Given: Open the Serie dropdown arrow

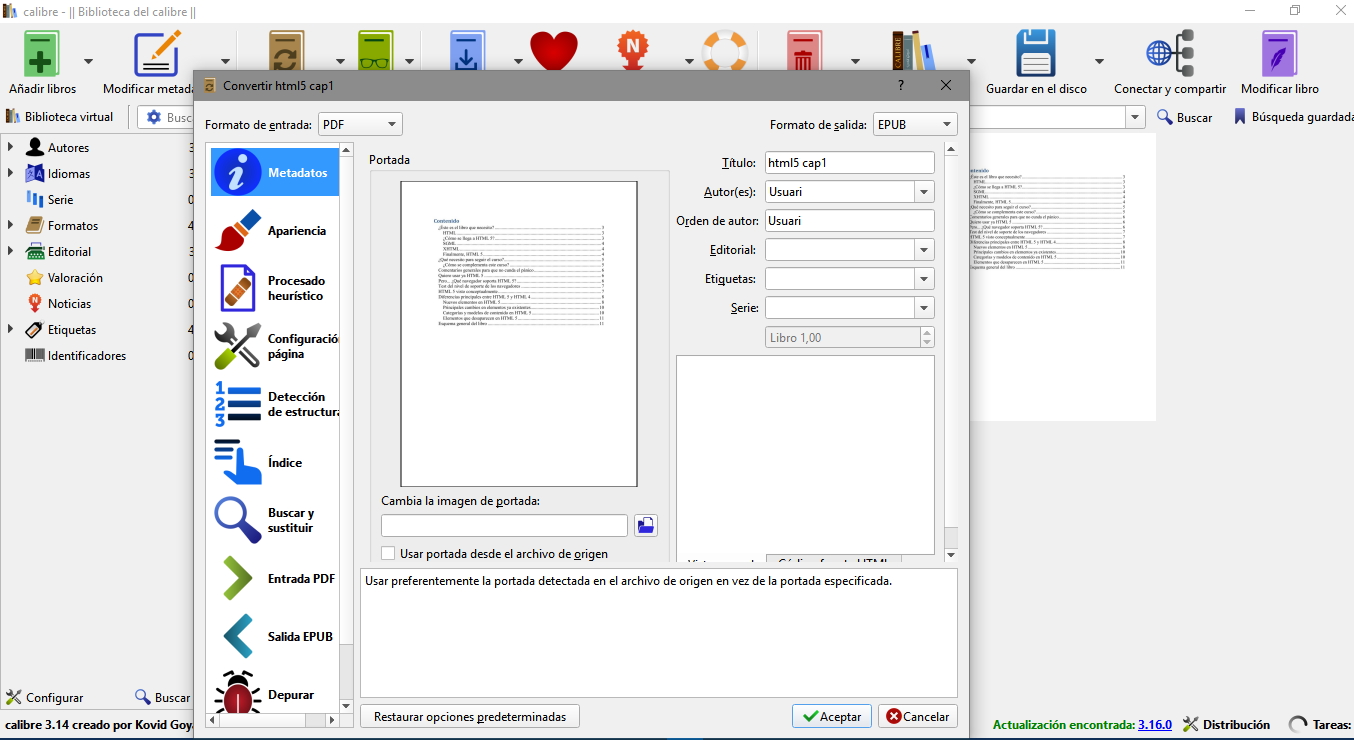Looking at the screenshot, I should 924,308.
